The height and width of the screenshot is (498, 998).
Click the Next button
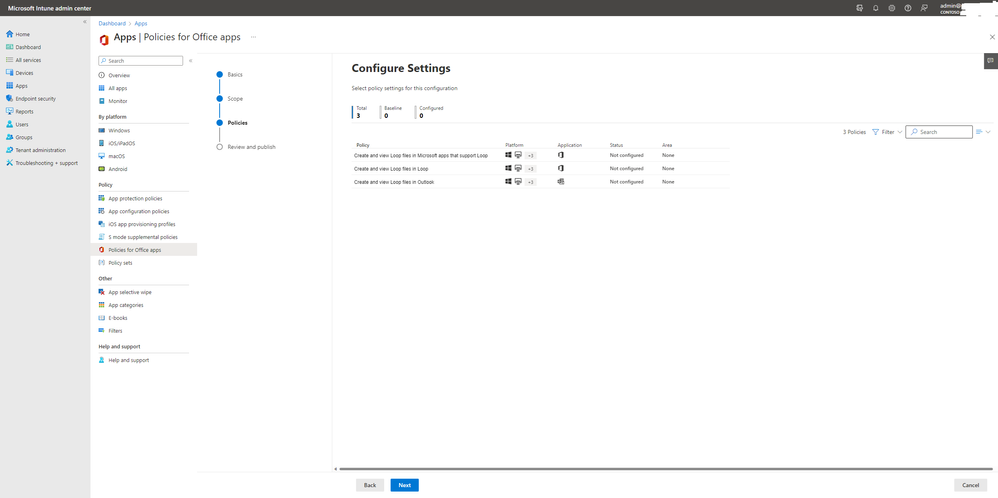(405, 485)
